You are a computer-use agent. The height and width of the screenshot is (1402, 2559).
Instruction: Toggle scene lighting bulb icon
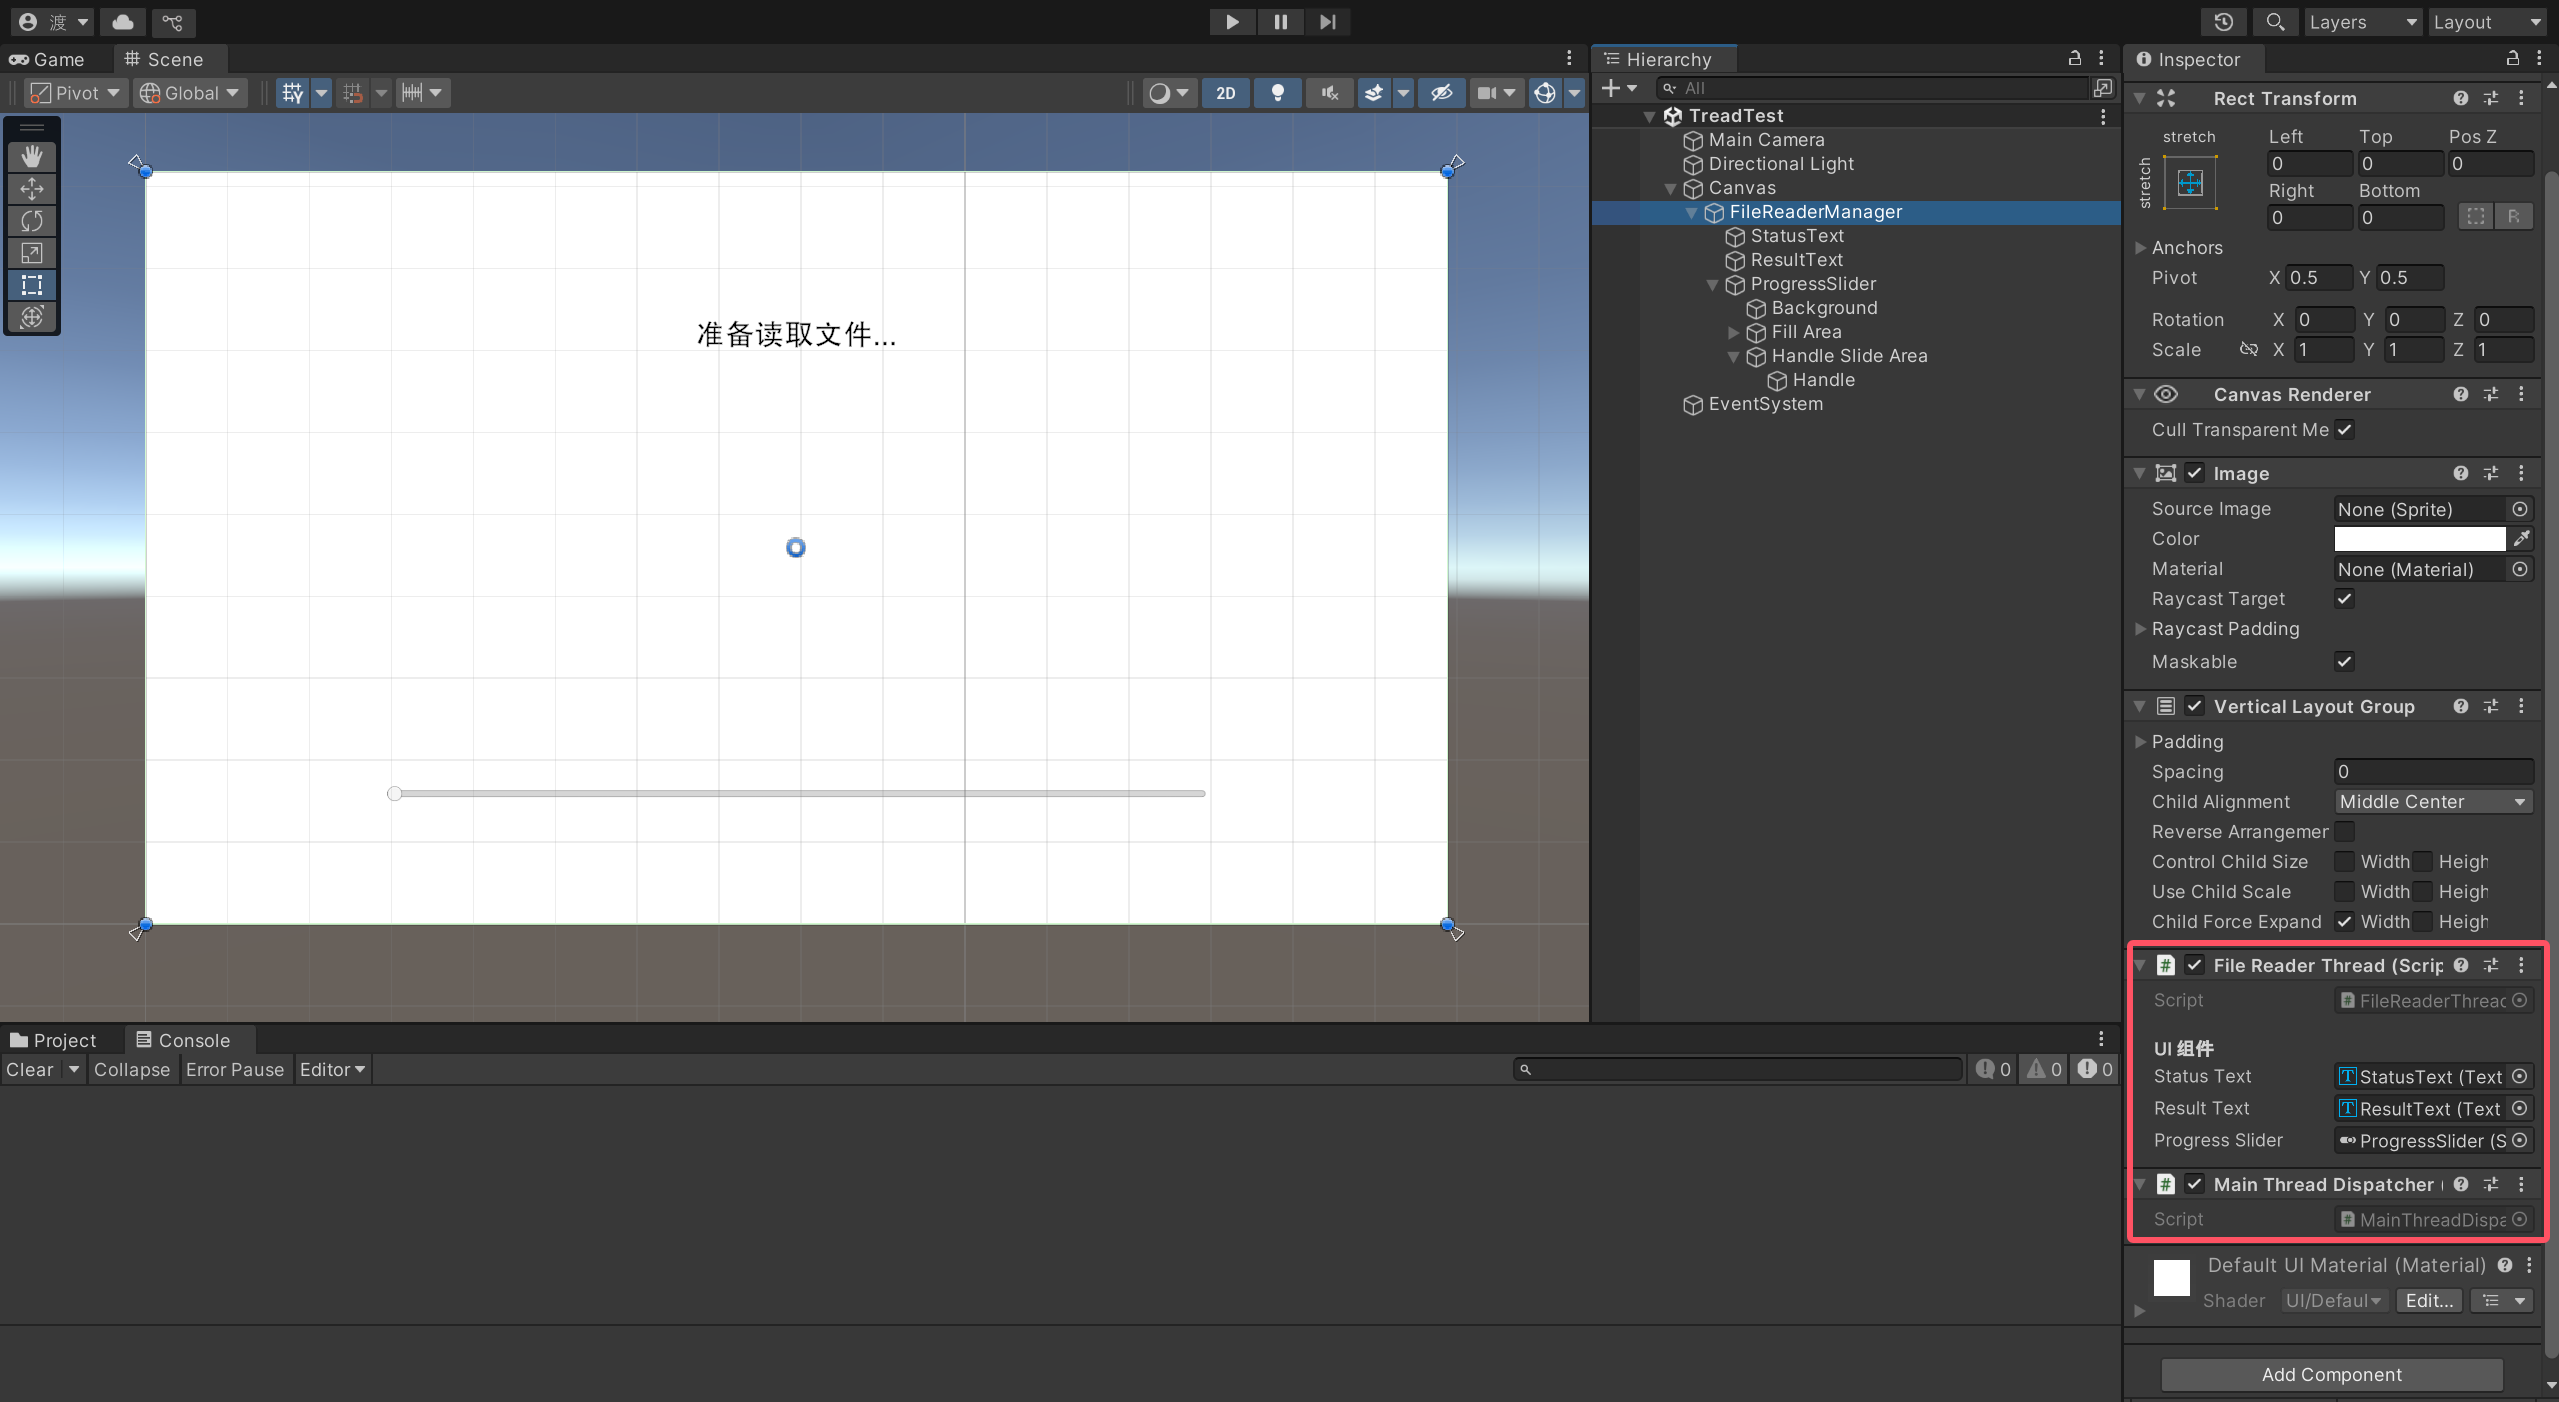coord(1277,93)
